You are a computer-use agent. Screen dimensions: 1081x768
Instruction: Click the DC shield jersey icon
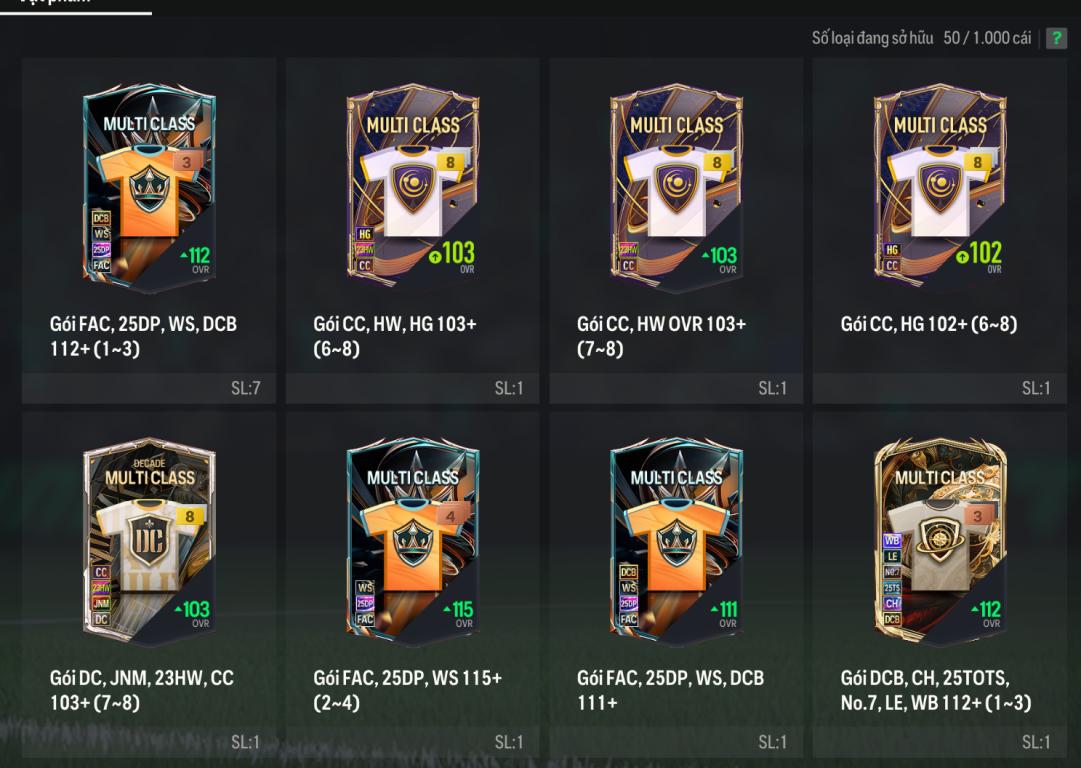(148, 545)
